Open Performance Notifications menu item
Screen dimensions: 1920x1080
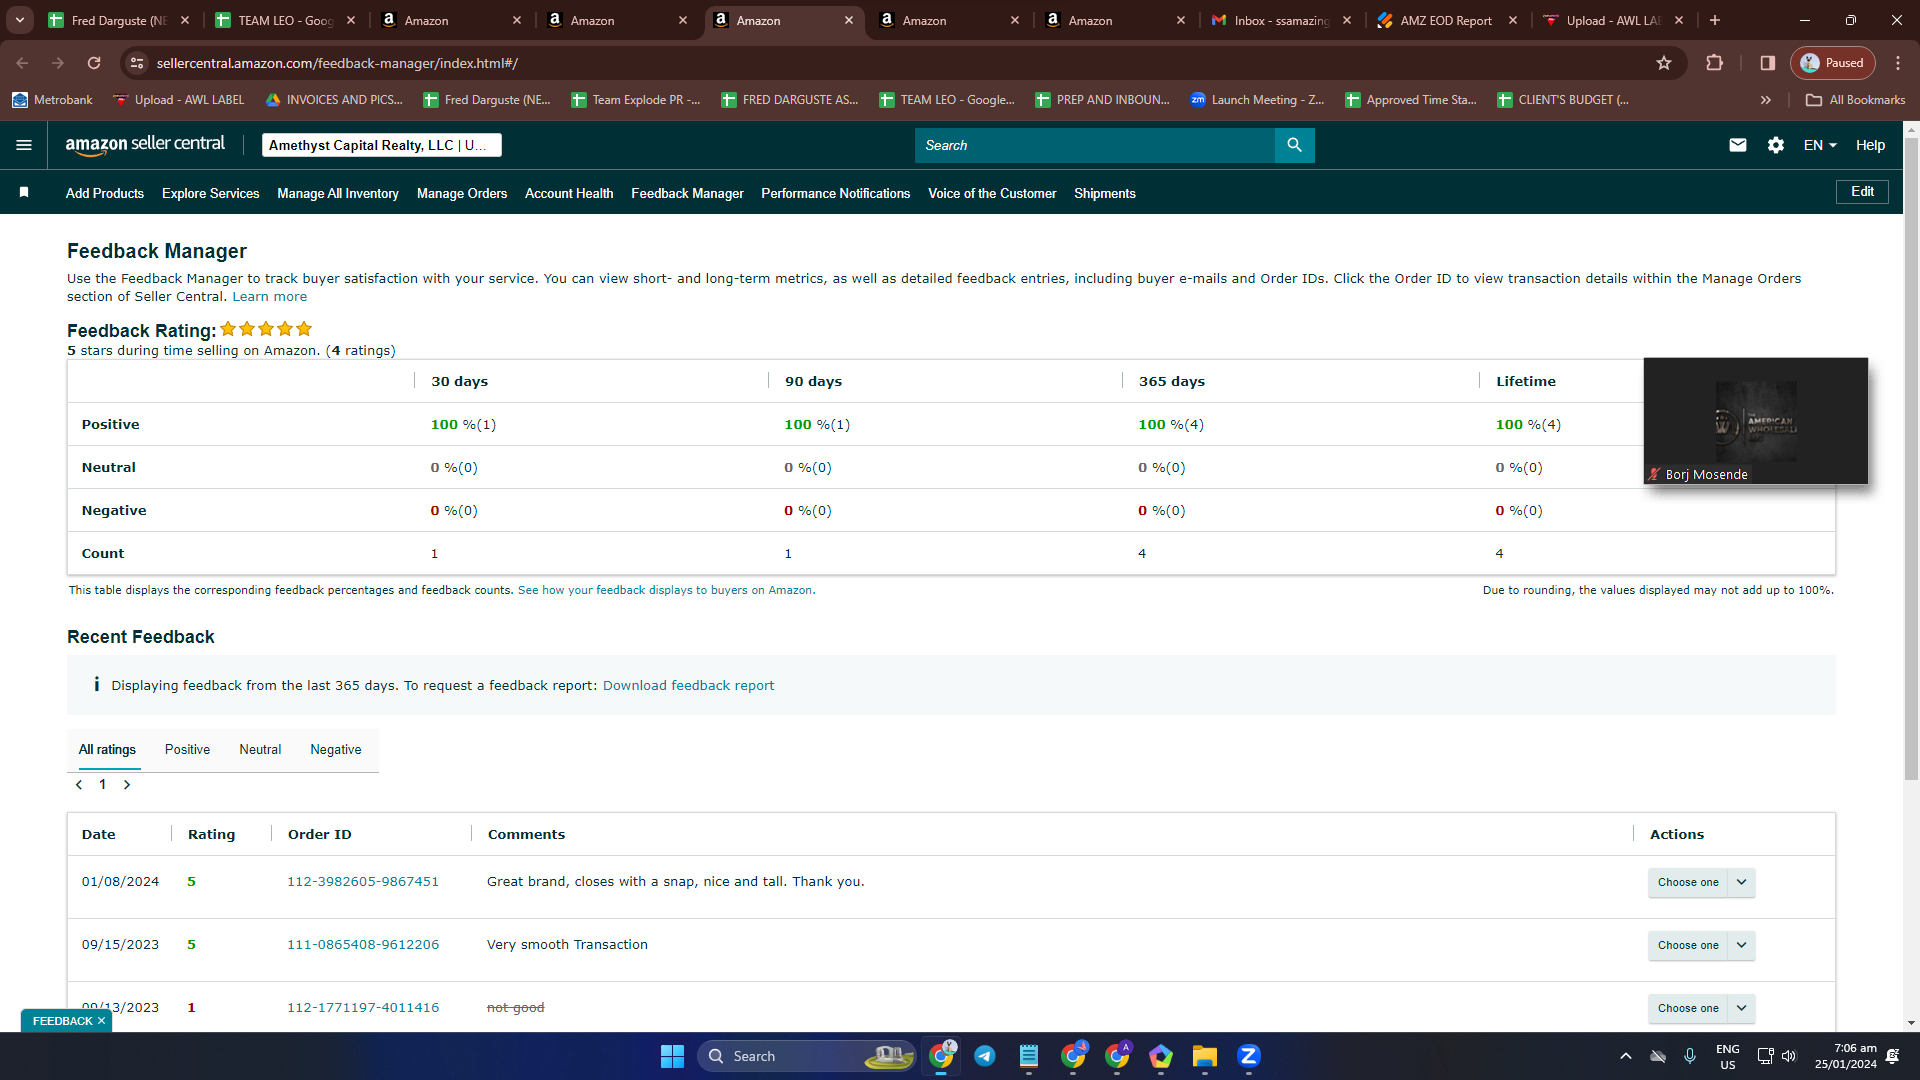(x=835, y=194)
